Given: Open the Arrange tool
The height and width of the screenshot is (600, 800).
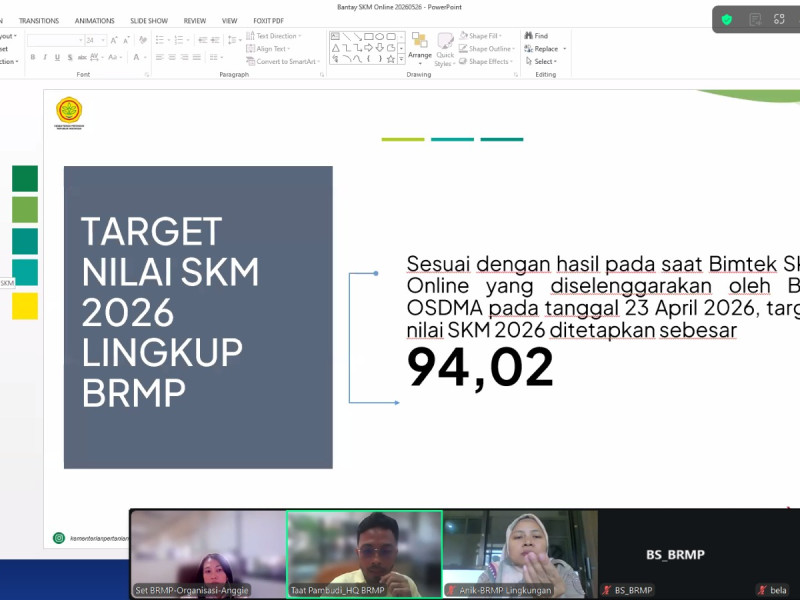Looking at the screenshot, I should tap(420, 48).
